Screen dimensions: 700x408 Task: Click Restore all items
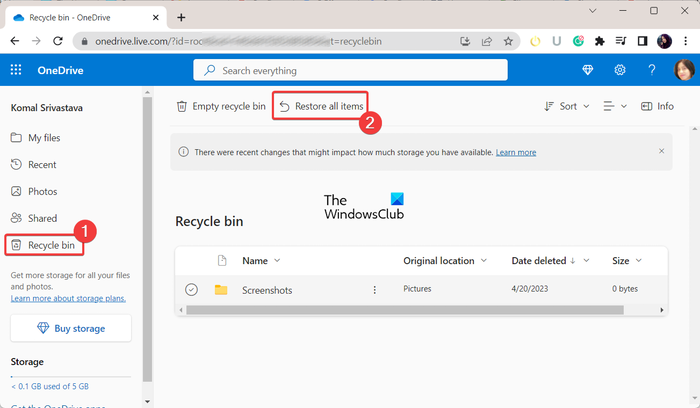(321, 106)
